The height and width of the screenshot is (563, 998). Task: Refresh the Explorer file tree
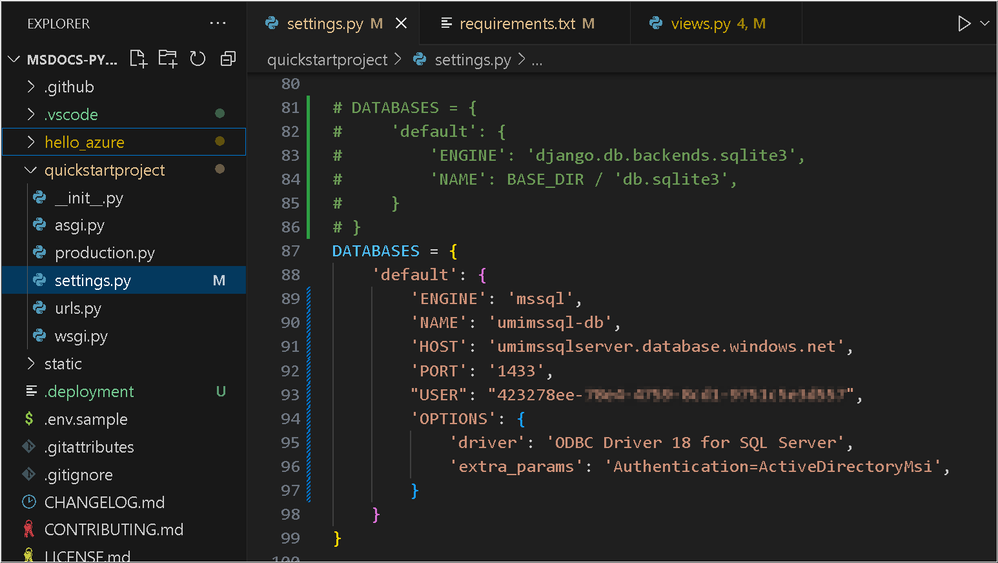click(x=198, y=59)
